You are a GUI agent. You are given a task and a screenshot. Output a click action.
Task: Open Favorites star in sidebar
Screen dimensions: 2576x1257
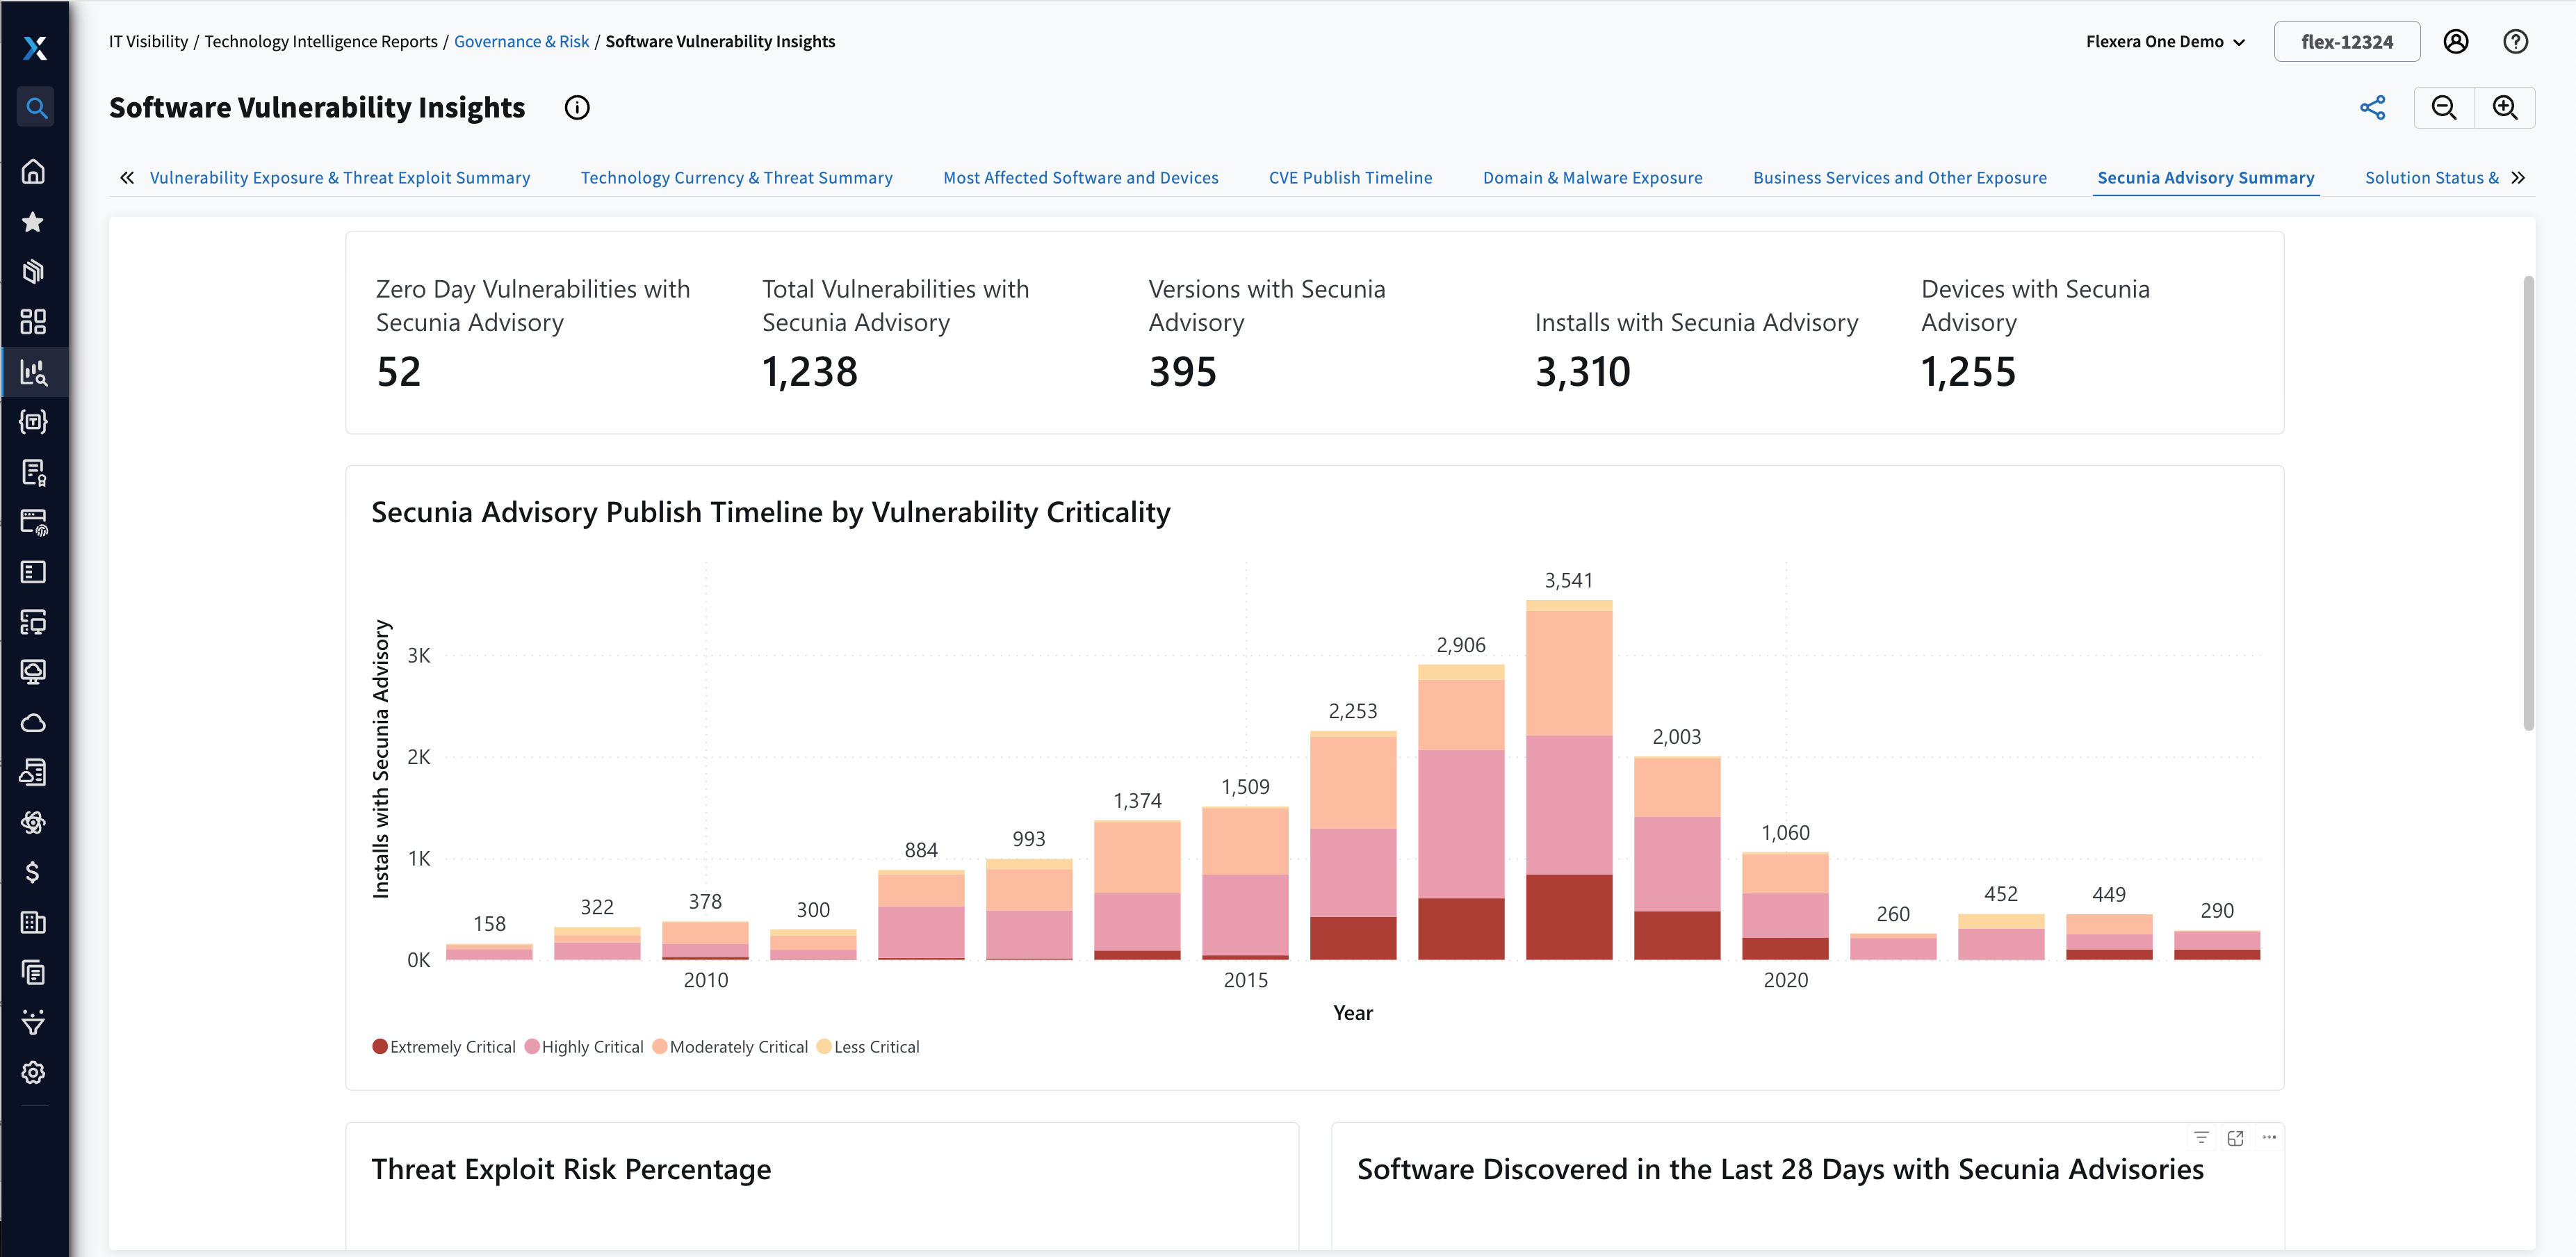click(x=34, y=222)
